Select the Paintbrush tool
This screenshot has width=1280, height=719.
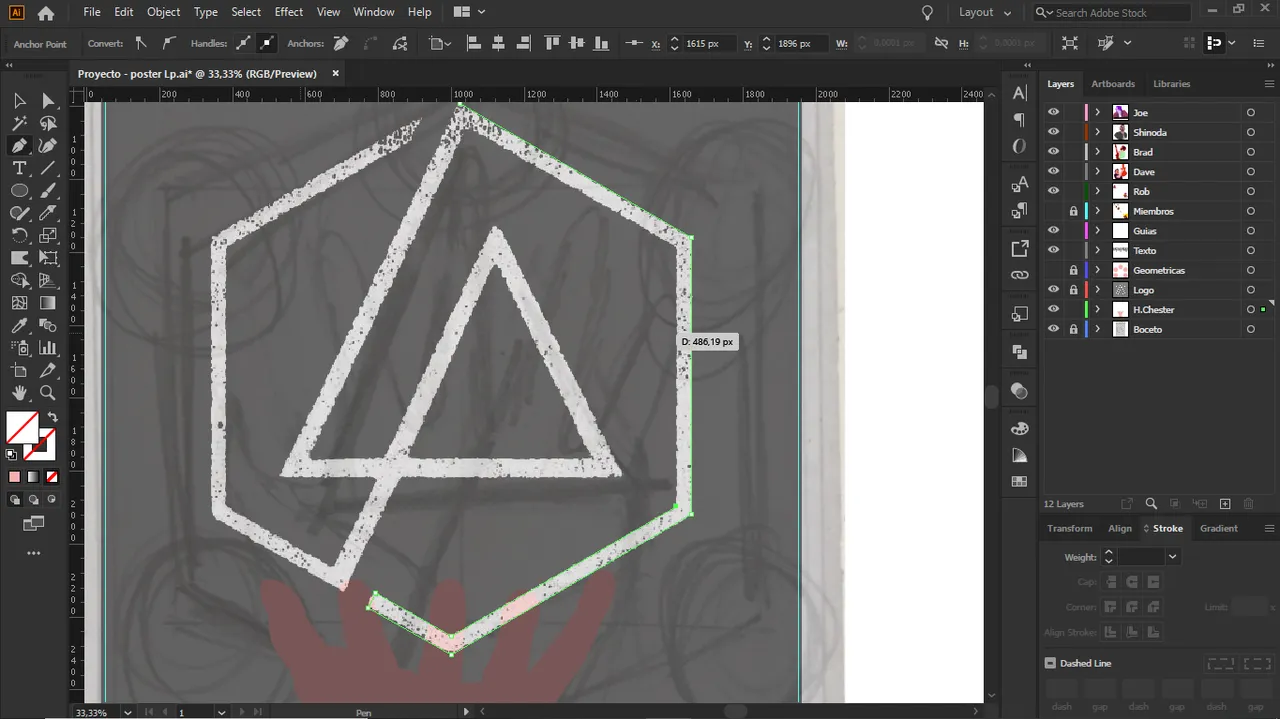click(48, 191)
